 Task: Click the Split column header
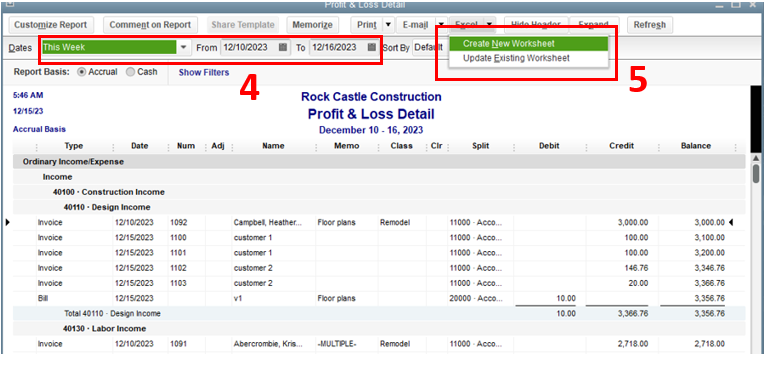(480, 146)
